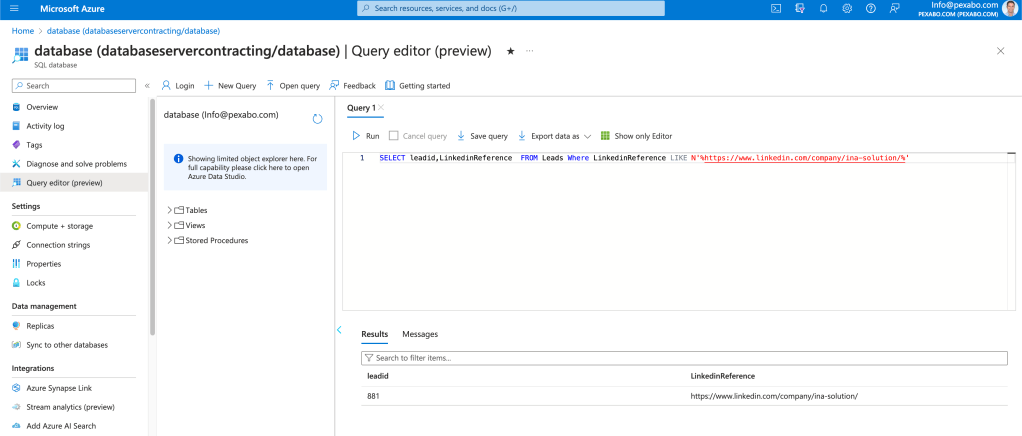Image resolution: width=1022 pixels, height=436 pixels.
Task: Open Compute + storage settings
Action: 59,225
